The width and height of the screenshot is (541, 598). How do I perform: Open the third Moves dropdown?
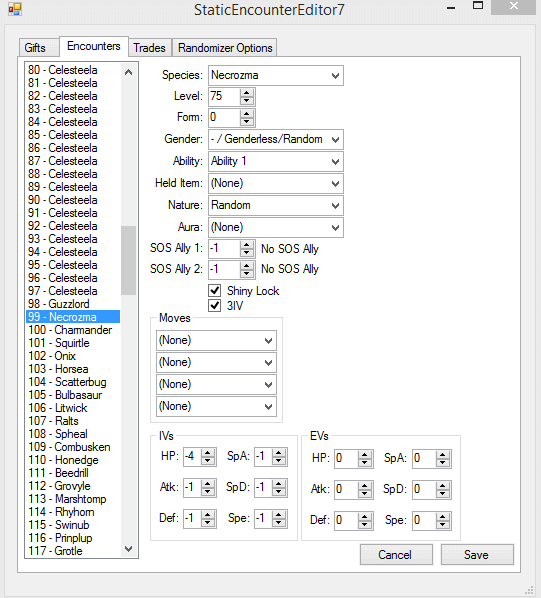(216, 384)
